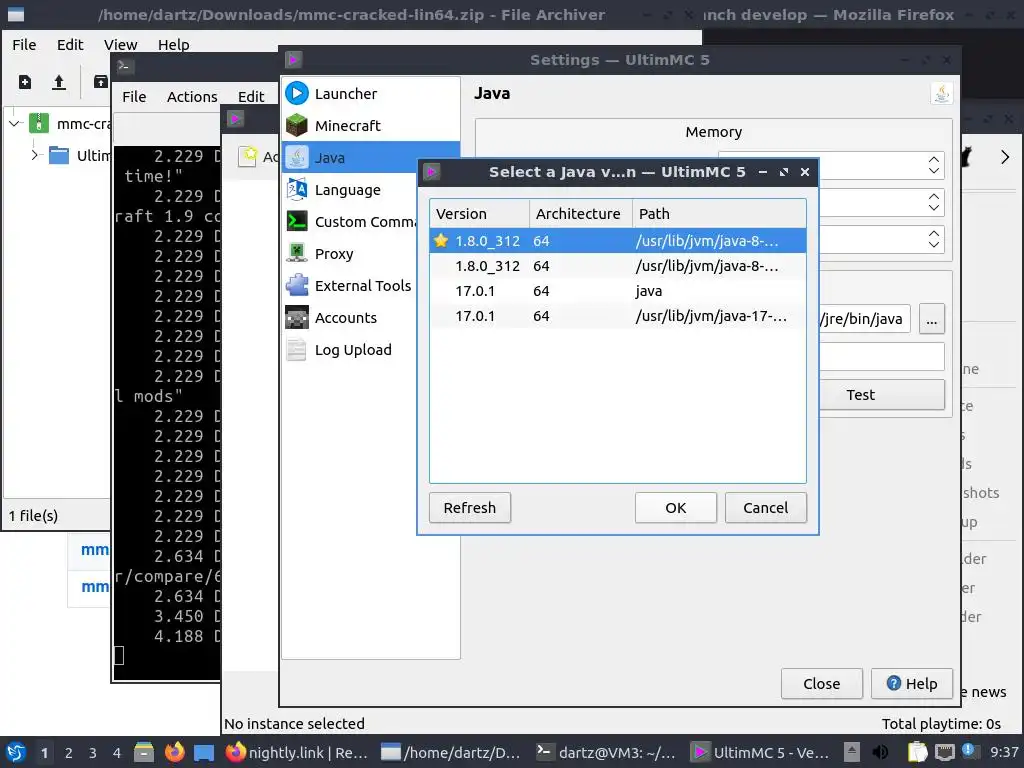Confirm Java selection with OK

click(x=675, y=507)
